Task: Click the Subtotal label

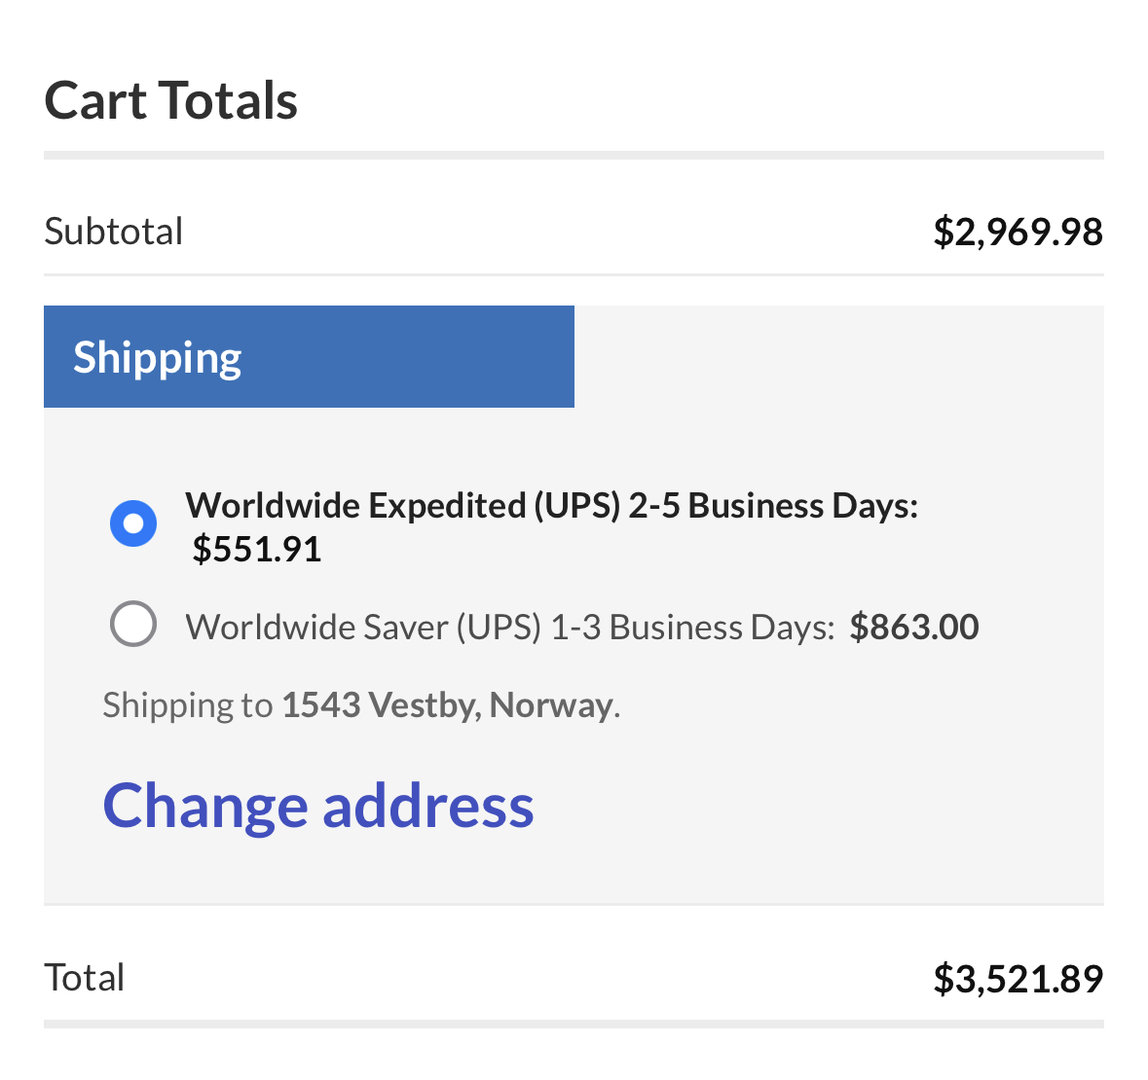Action: 113,232
